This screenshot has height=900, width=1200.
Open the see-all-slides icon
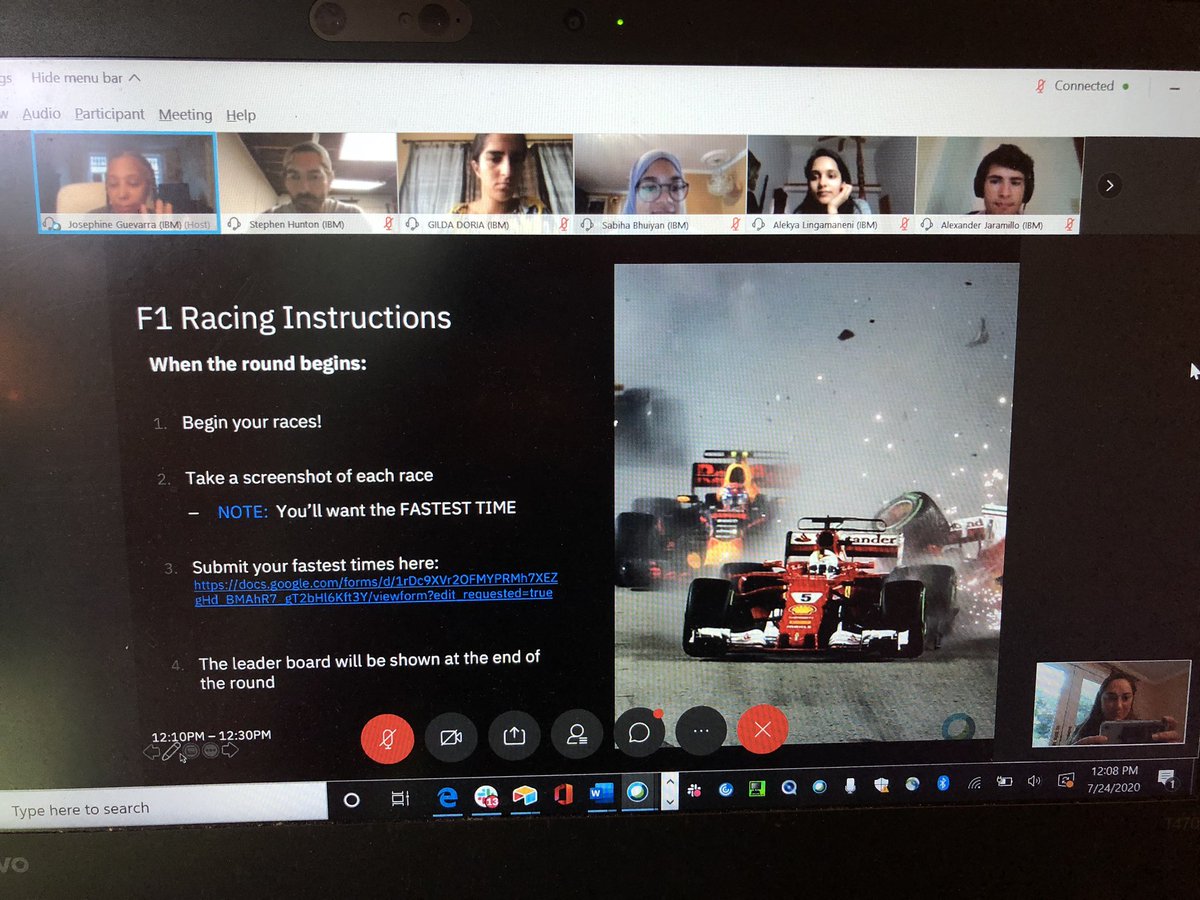point(190,751)
